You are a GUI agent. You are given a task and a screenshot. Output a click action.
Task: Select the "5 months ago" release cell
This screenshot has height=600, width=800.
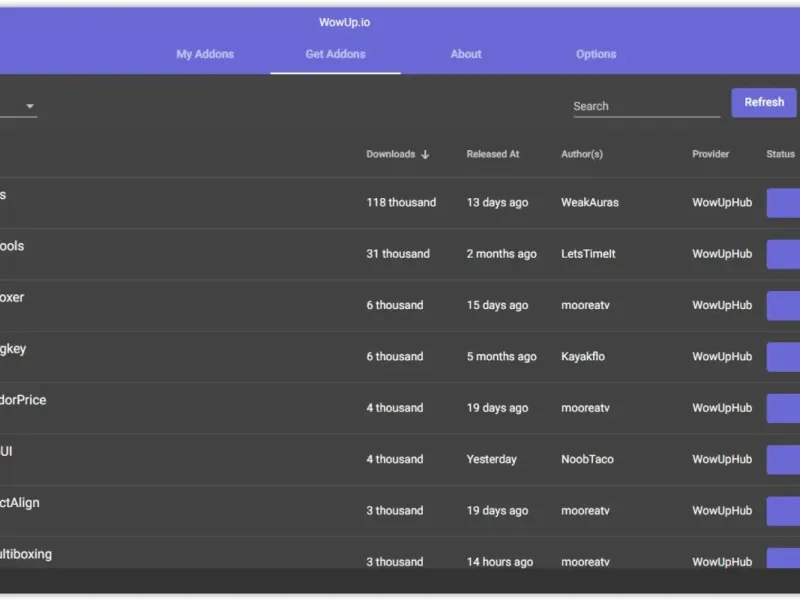tap(502, 357)
